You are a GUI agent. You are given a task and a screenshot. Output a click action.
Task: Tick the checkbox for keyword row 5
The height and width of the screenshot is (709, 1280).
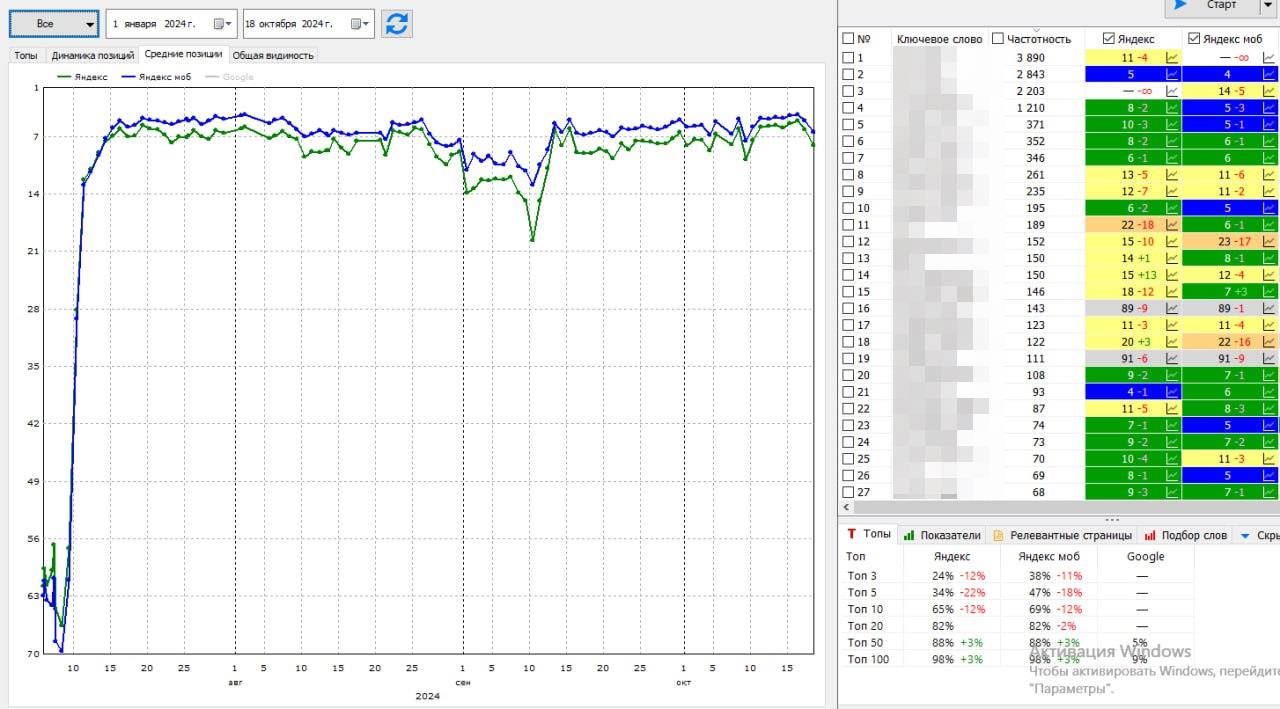(849, 125)
